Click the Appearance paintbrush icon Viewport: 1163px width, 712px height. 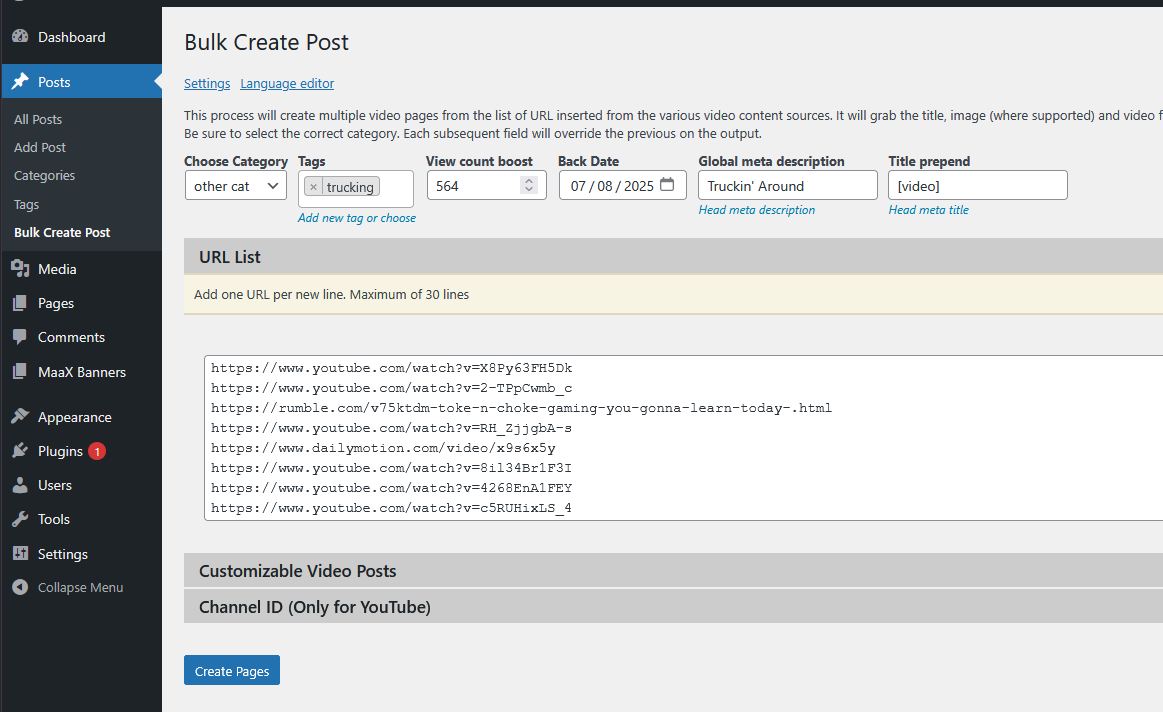point(20,417)
